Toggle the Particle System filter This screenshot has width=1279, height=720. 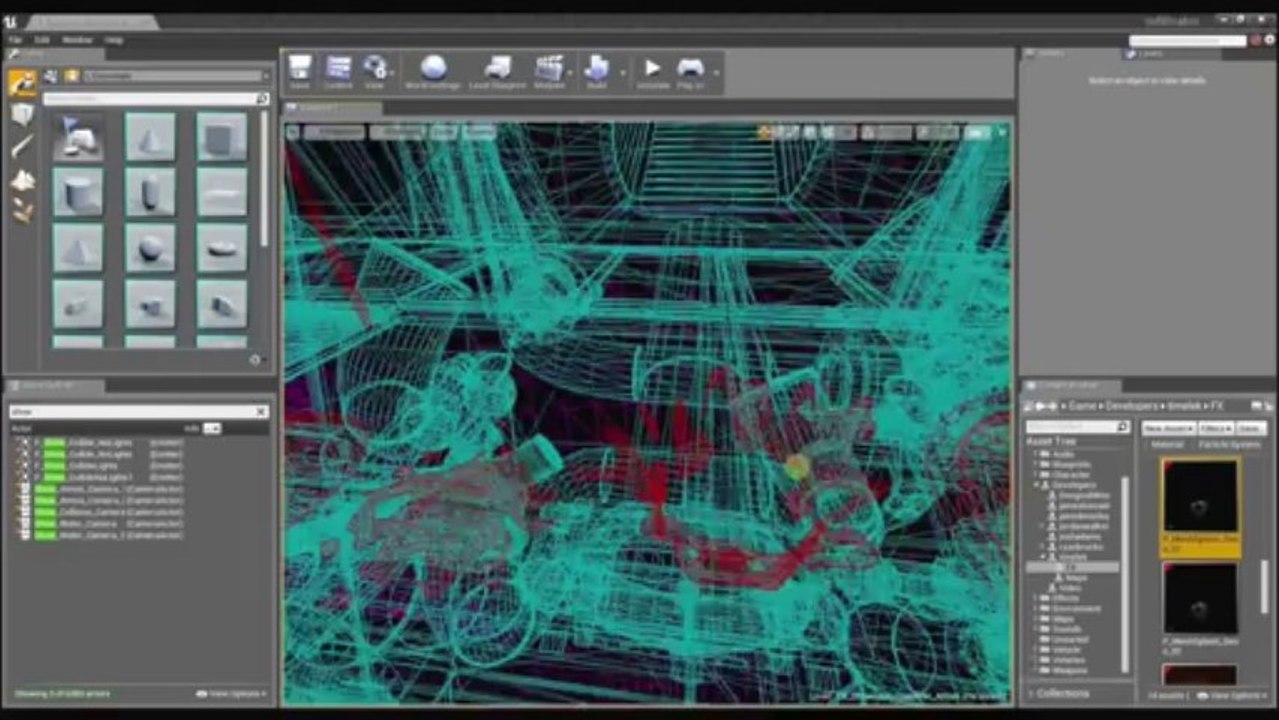click(1229, 445)
